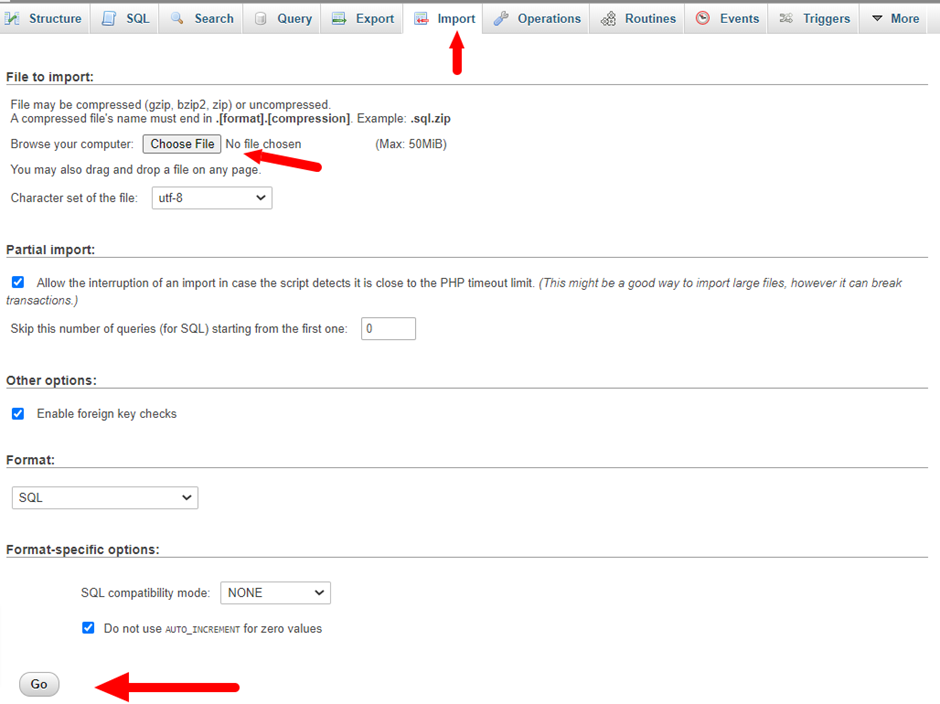Screen dimensions: 940x704
Task: Click the SQL tab icon
Action: (x=109, y=19)
